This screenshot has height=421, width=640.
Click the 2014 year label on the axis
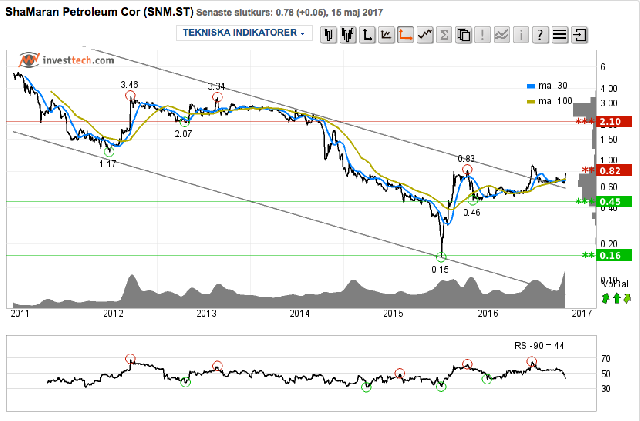tap(300, 314)
